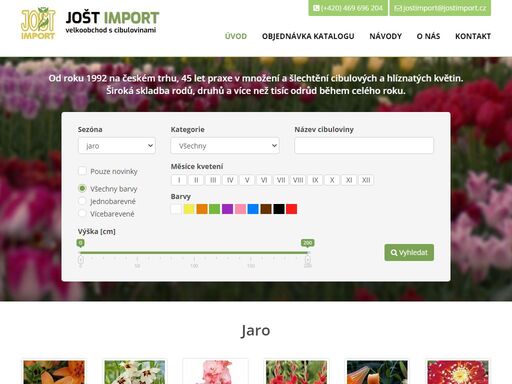
Task: Click the email address button
Action: coord(440,8)
